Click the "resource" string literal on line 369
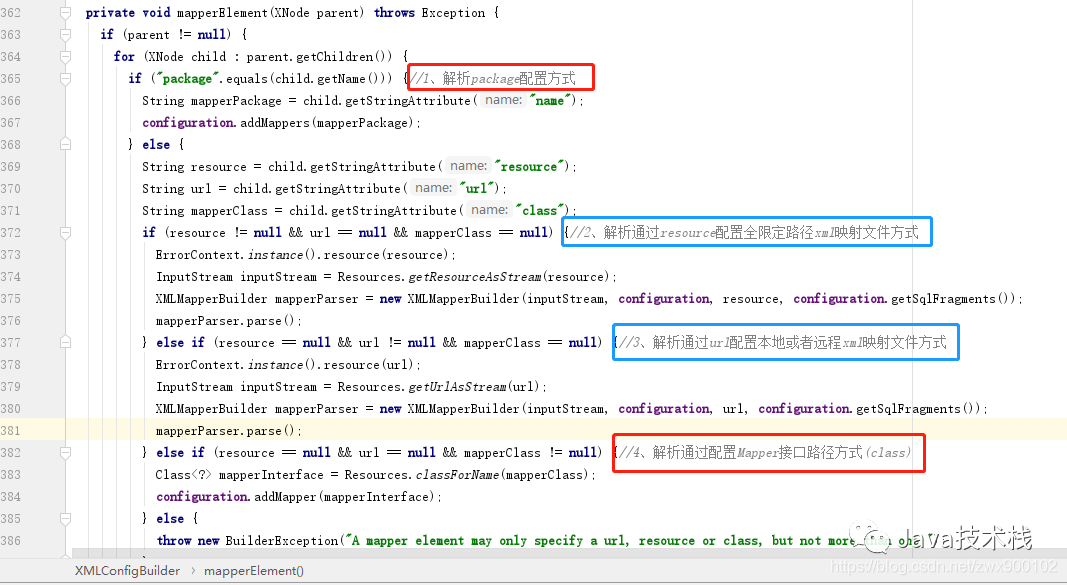This screenshot has height=585, width=1067. (x=530, y=167)
